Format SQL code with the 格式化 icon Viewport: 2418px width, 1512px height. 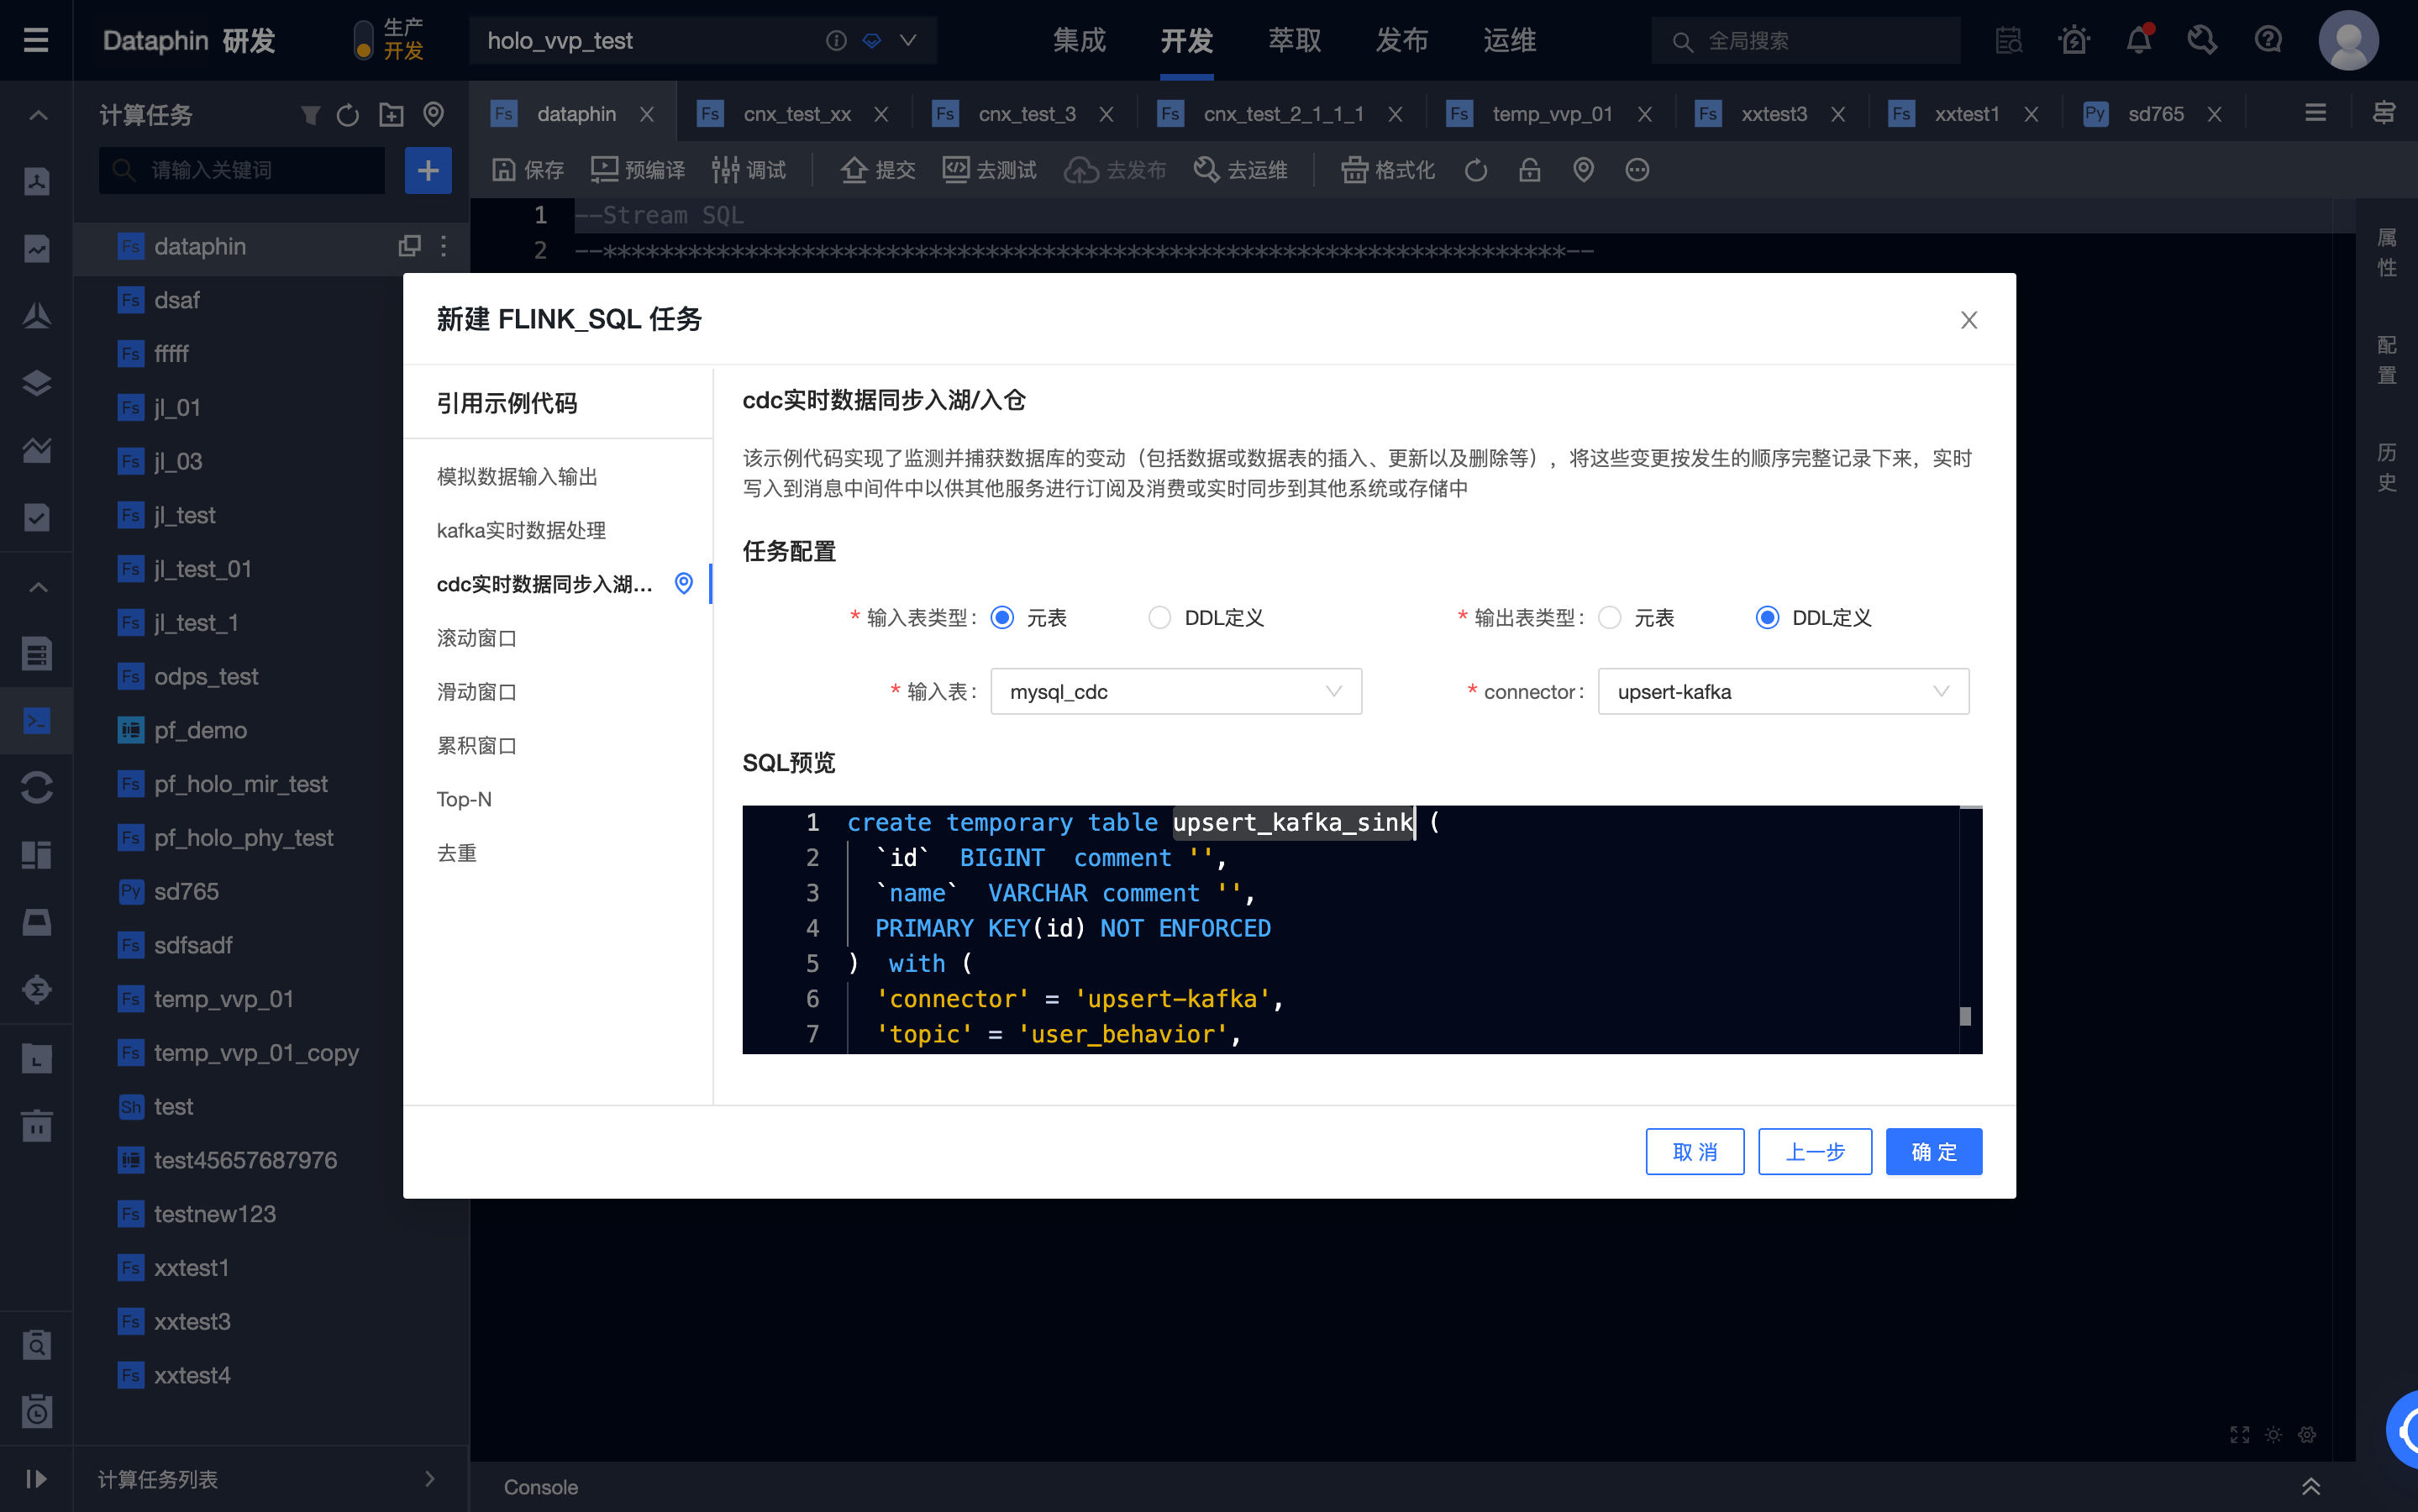[x=1385, y=169]
